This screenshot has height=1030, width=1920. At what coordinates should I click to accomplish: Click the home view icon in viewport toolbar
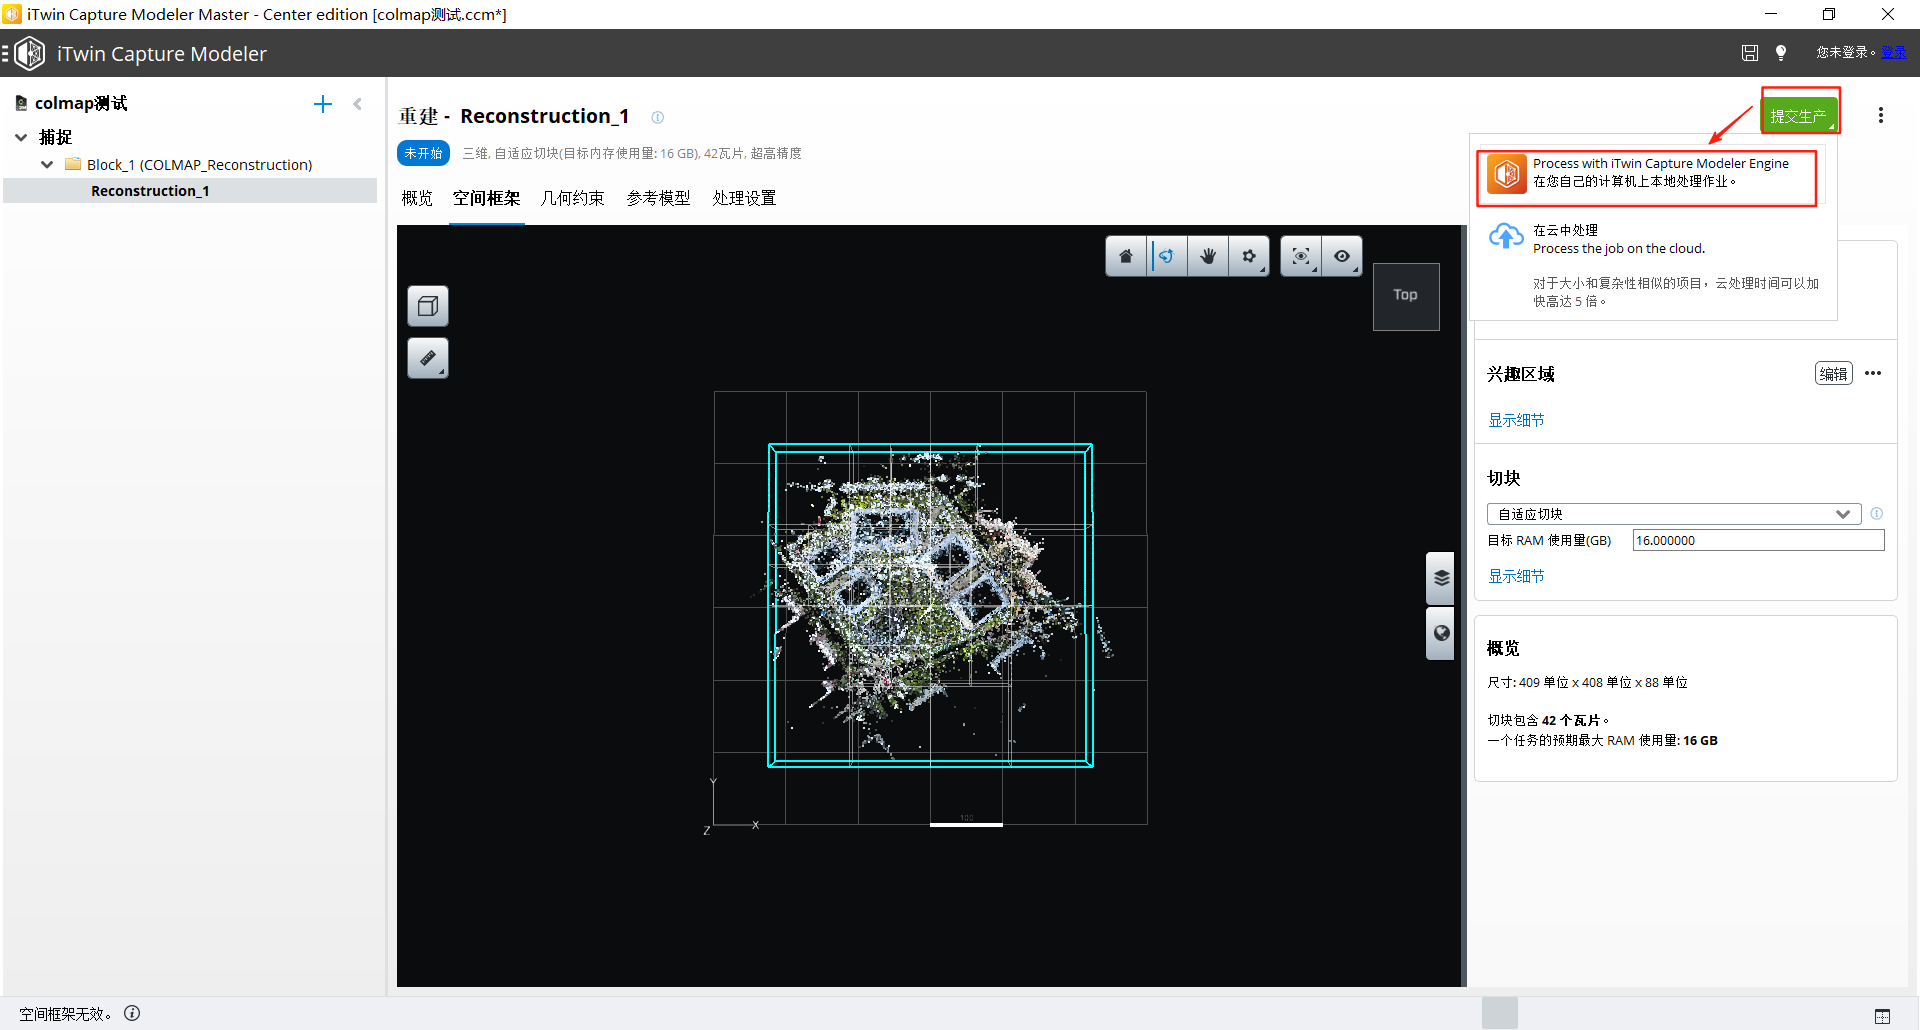(1126, 256)
